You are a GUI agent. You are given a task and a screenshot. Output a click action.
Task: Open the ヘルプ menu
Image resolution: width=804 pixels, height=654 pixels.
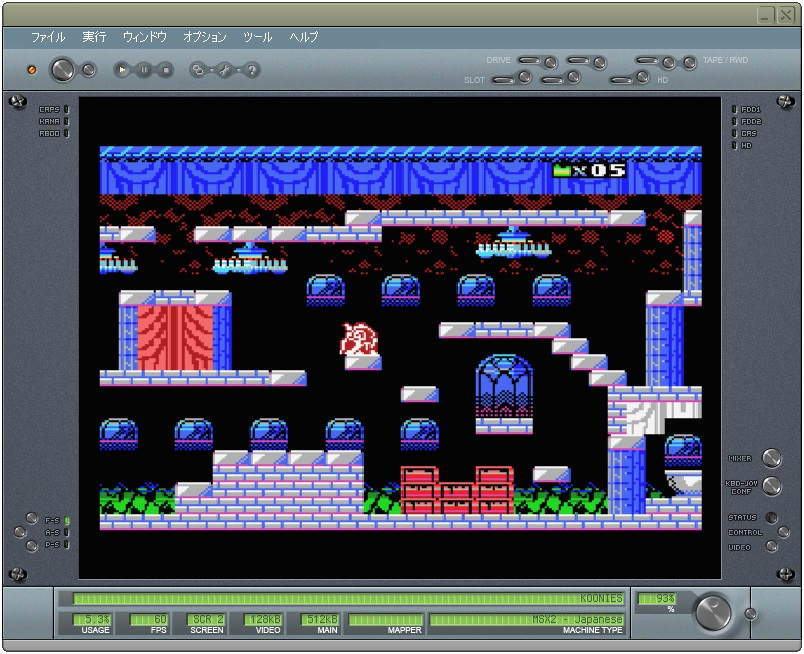(x=304, y=37)
